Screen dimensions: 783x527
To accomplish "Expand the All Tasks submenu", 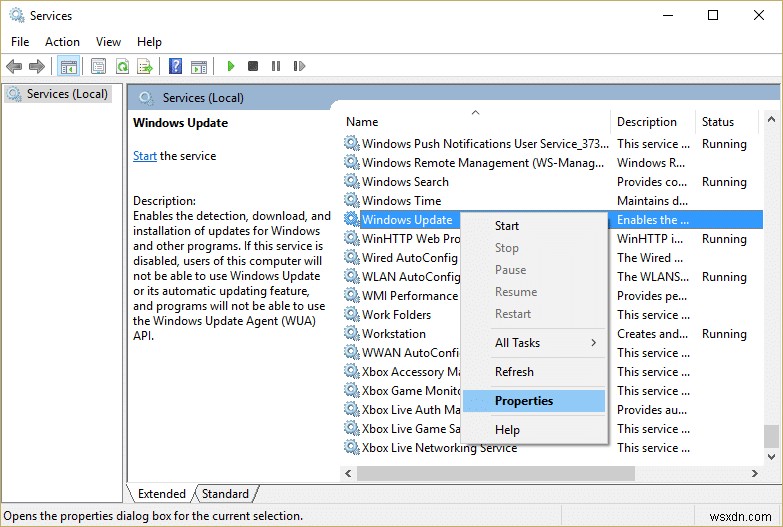I will point(546,343).
